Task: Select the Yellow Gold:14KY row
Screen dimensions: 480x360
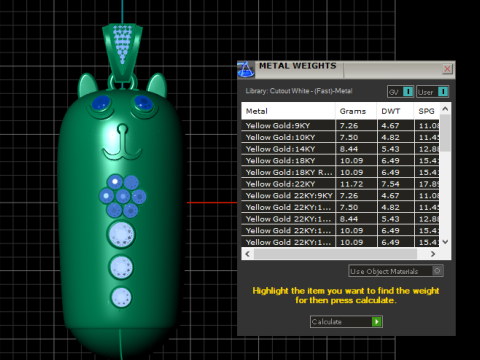Action: tap(340, 149)
